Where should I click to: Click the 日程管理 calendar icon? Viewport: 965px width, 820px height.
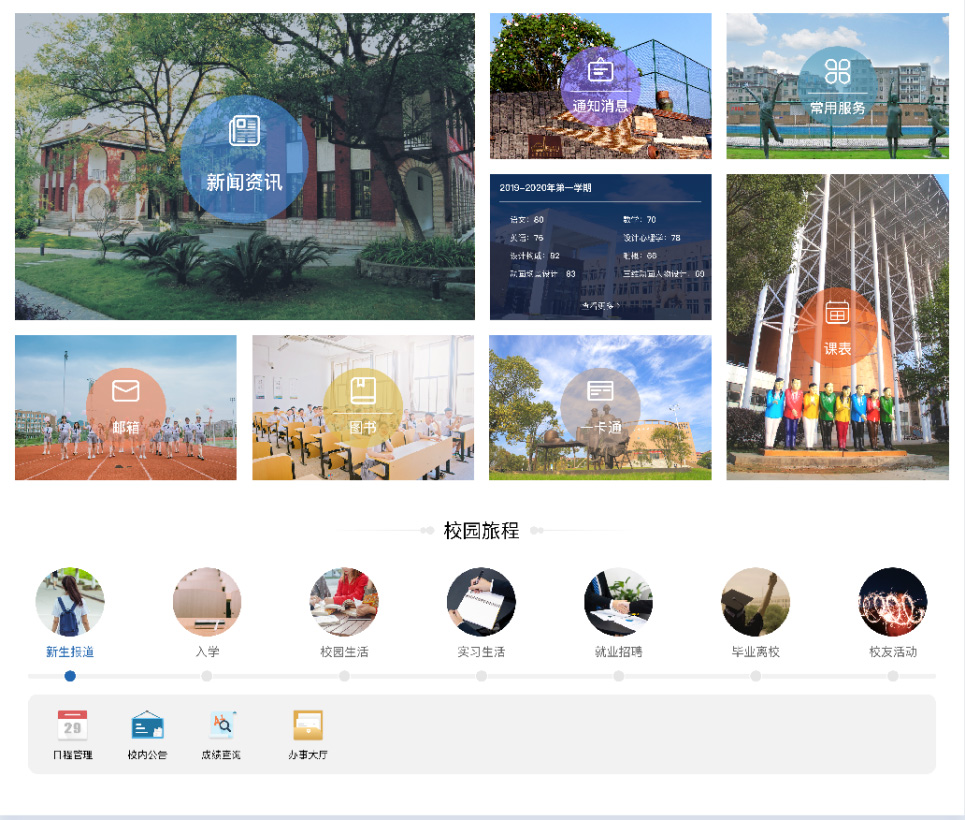click(x=73, y=725)
